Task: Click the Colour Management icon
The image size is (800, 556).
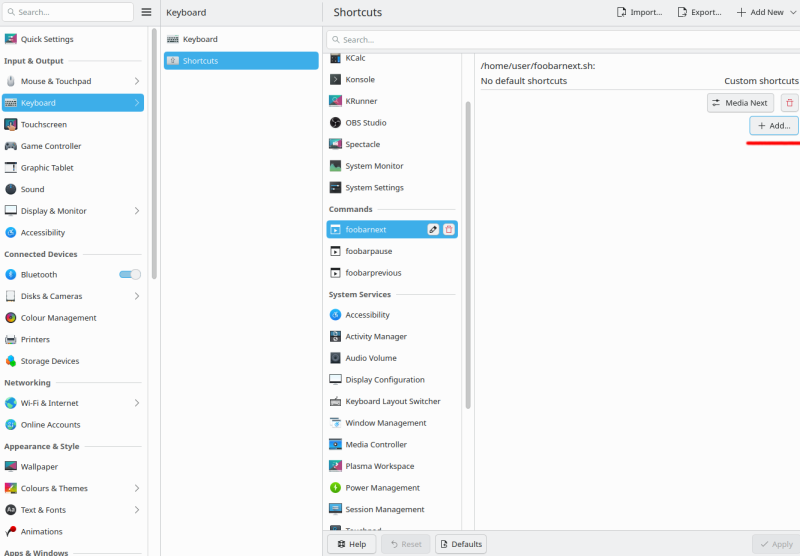Action: click(x=11, y=318)
